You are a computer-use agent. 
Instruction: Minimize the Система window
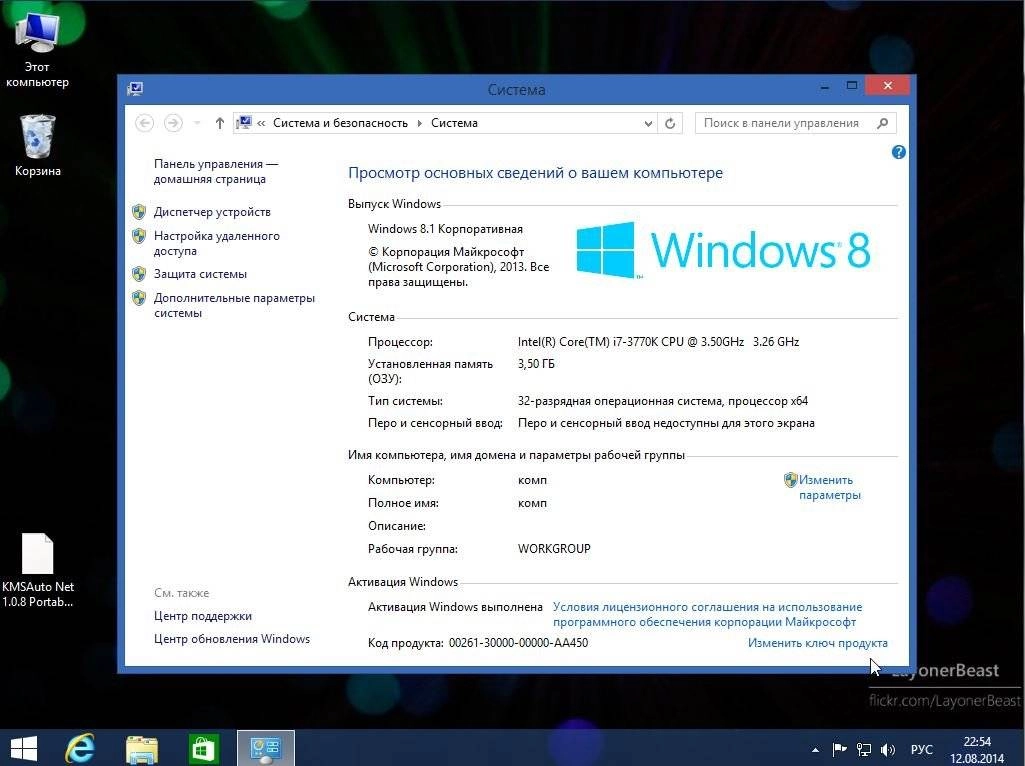coord(825,86)
